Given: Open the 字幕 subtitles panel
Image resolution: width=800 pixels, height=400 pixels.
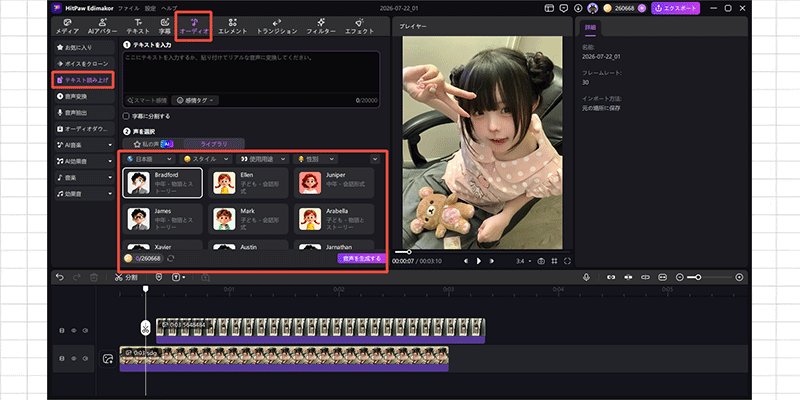Looking at the screenshot, I should click(165, 27).
